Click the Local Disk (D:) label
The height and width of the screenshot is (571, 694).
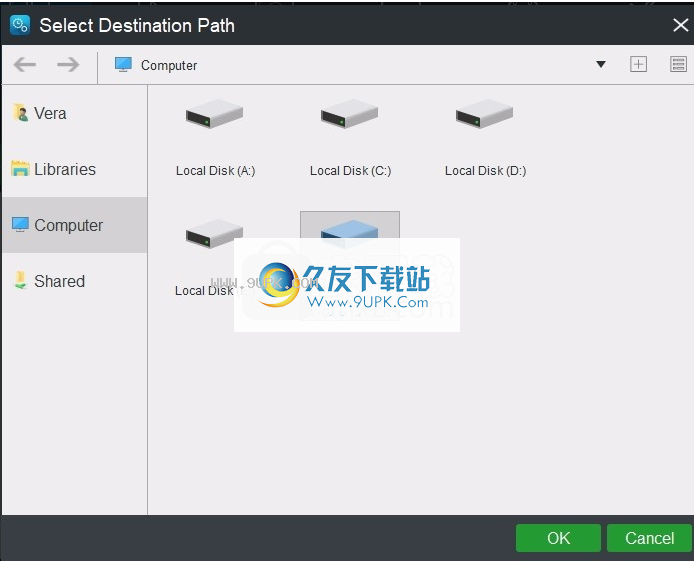click(x=486, y=171)
